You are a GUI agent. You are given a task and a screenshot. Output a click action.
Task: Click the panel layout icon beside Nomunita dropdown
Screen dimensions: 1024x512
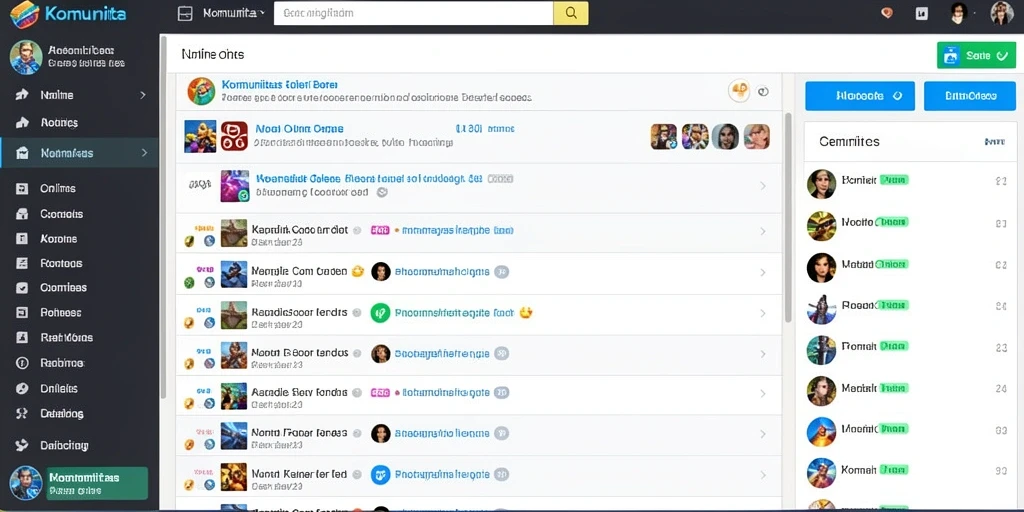tap(185, 13)
